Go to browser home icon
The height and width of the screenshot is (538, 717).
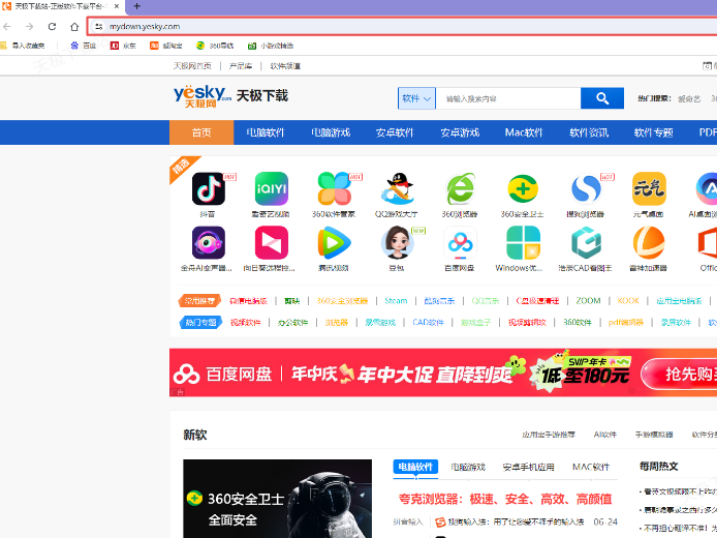75,27
